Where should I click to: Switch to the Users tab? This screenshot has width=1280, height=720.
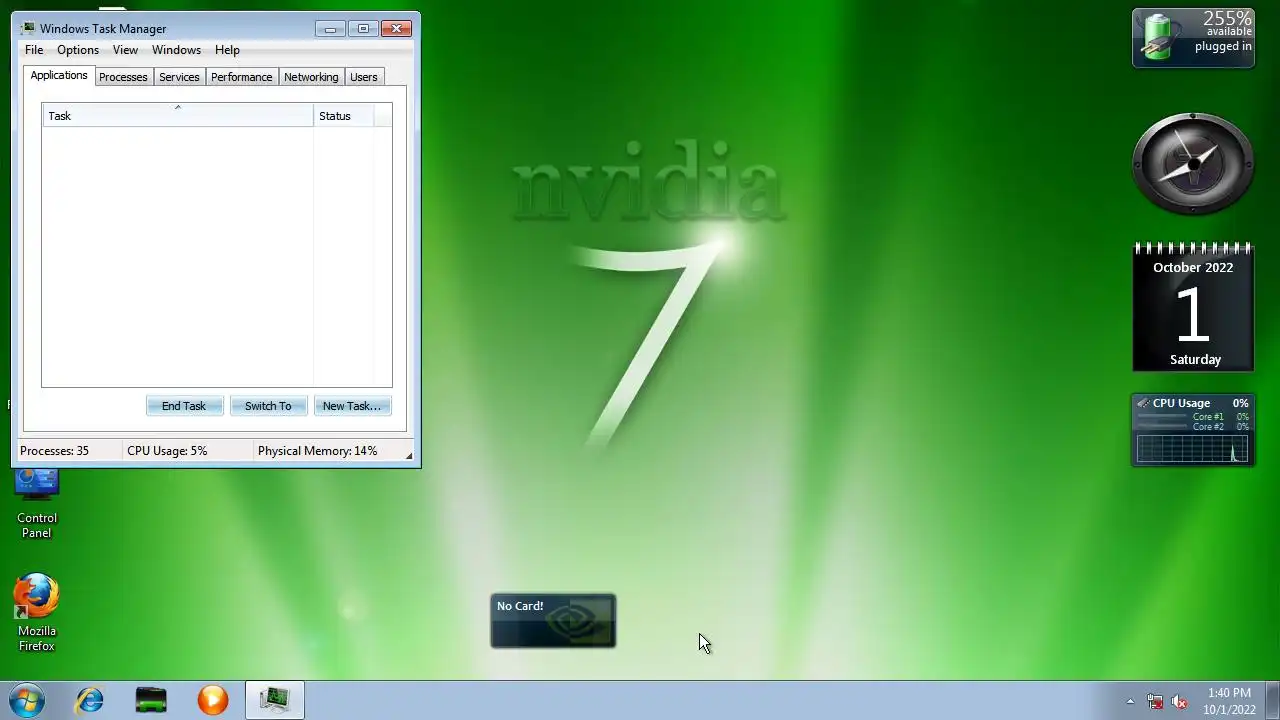[364, 77]
